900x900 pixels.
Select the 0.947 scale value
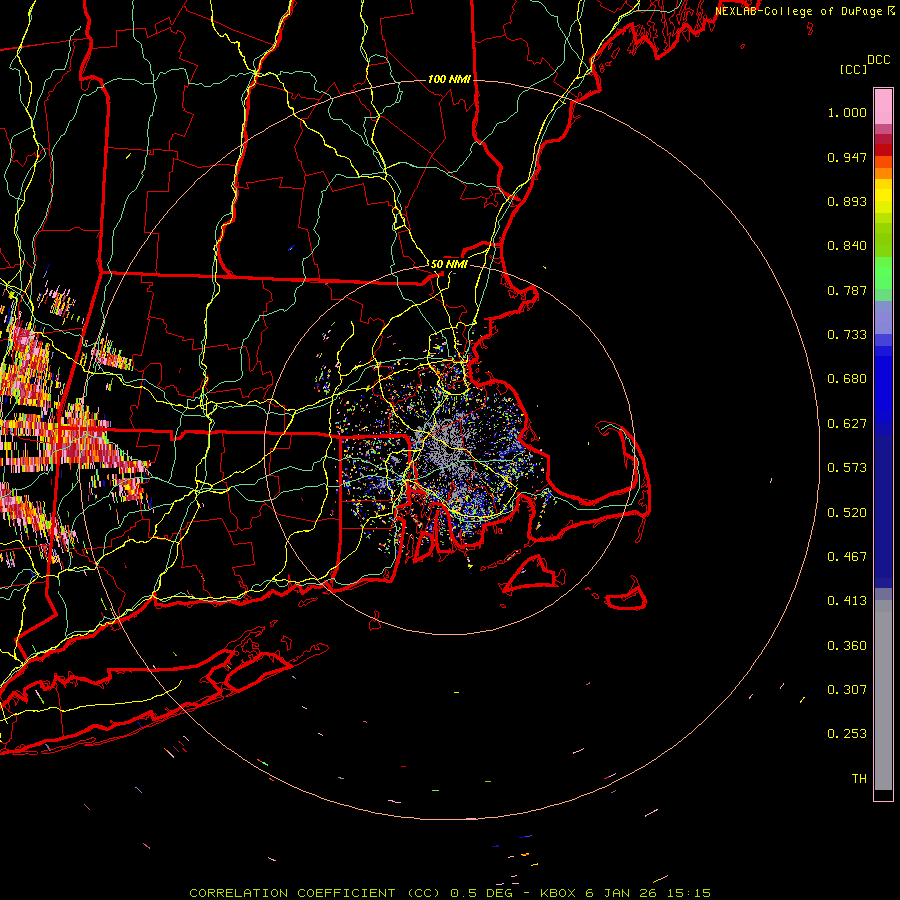point(847,157)
